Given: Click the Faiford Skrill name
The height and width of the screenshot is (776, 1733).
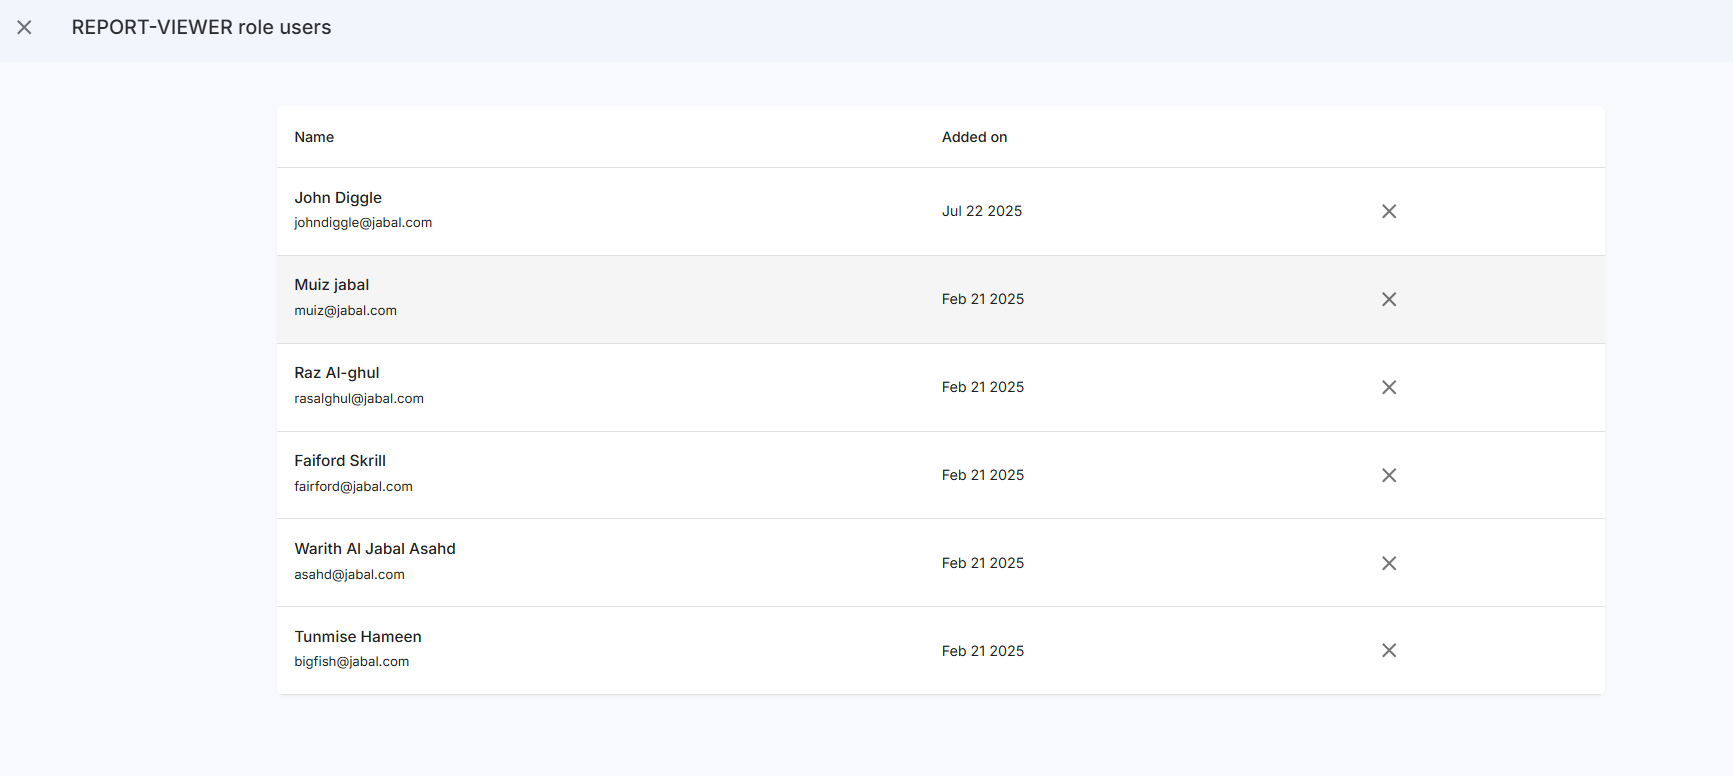Looking at the screenshot, I should [x=340, y=461].
